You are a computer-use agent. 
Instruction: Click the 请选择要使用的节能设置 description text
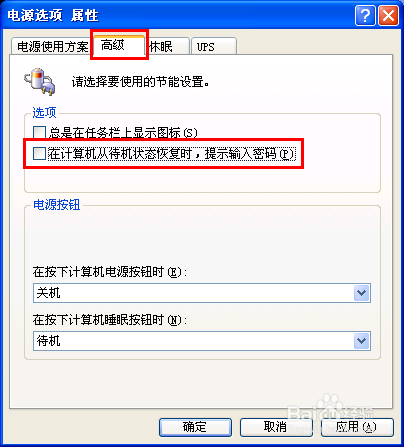[140, 82]
